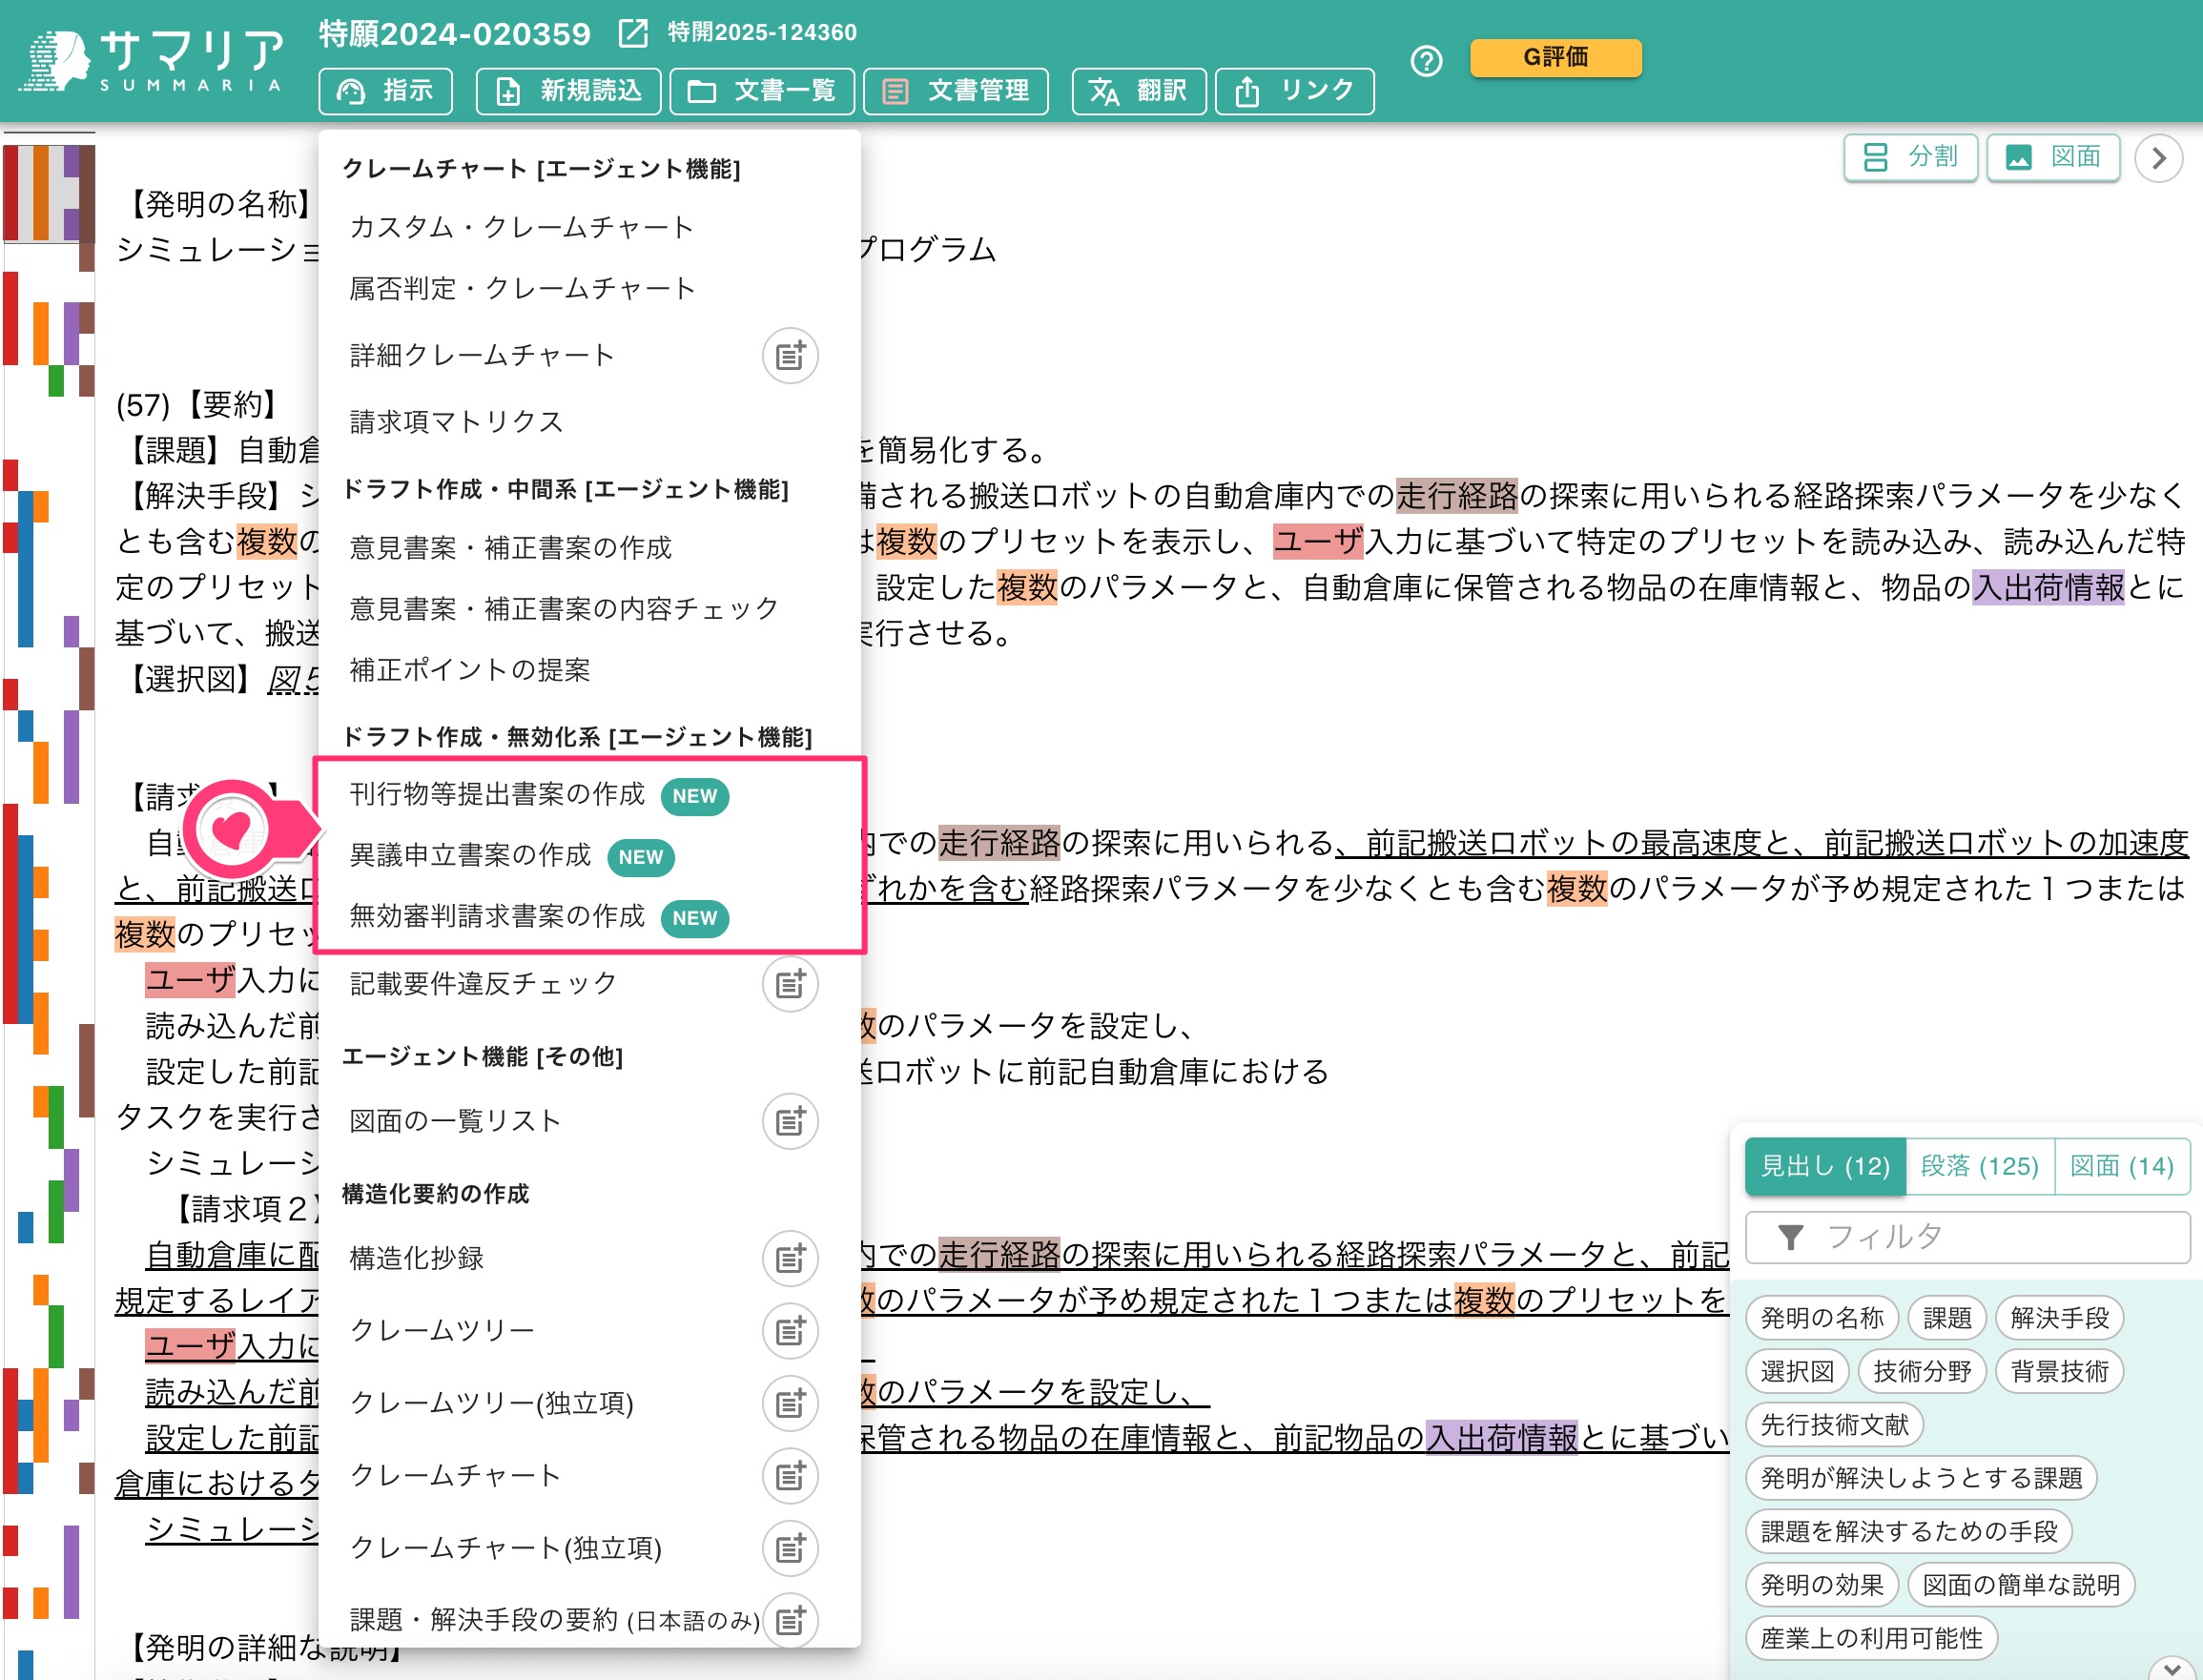Switch to 図面 (14) tab

pos(2121,1166)
